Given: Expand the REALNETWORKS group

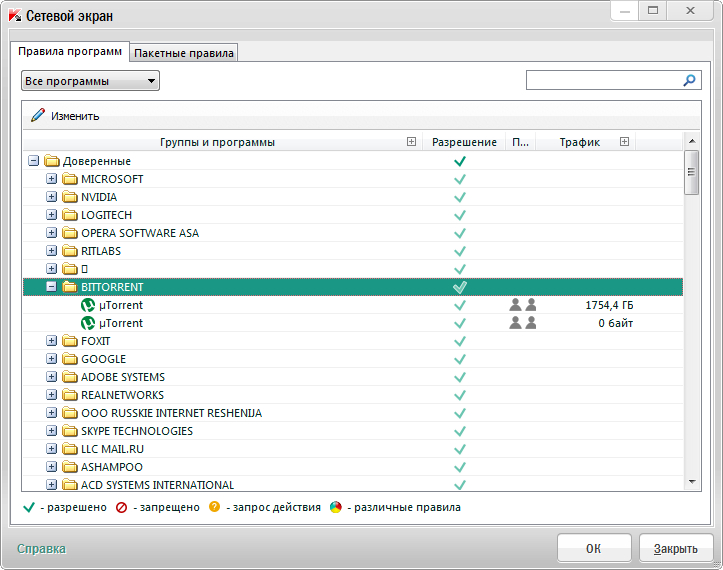Looking at the screenshot, I should click(52, 394).
